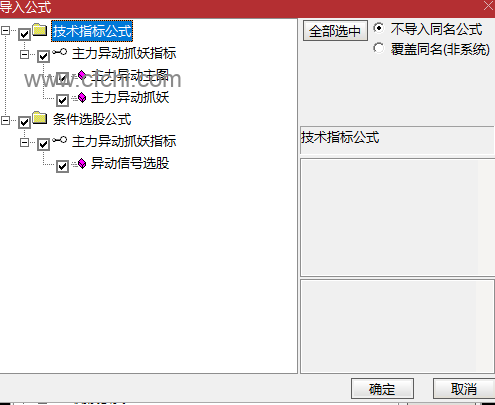Image resolution: width=495 pixels, height=405 pixels.
Task: Click the folder icon beside 条件选股公式
Action: (x=40, y=118)
